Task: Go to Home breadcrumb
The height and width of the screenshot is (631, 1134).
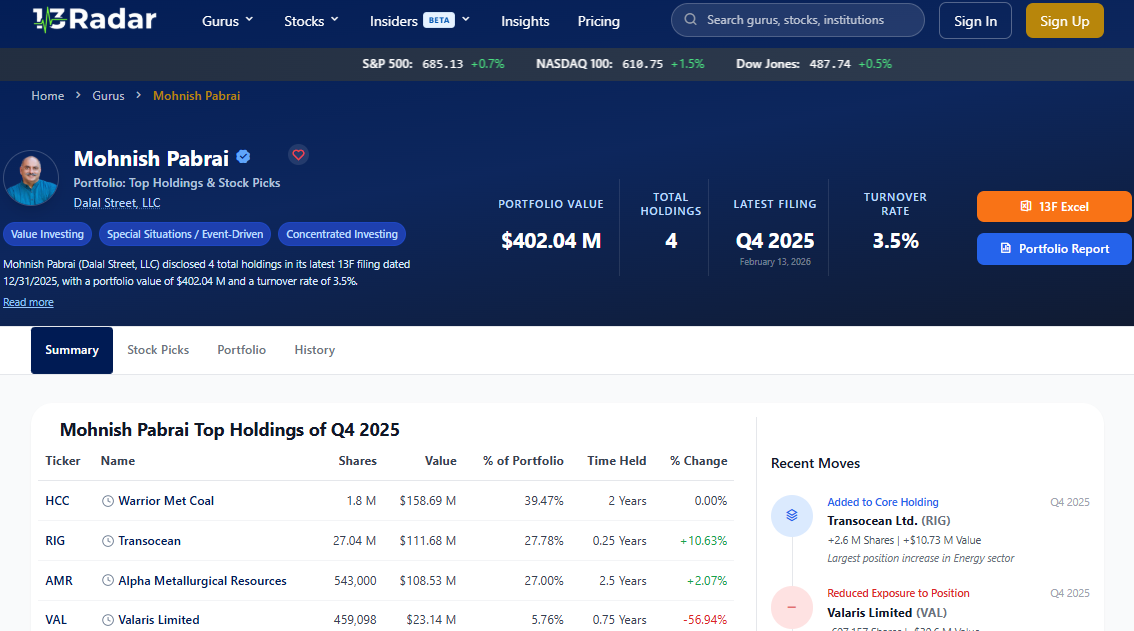Action: tap(48, 96)
